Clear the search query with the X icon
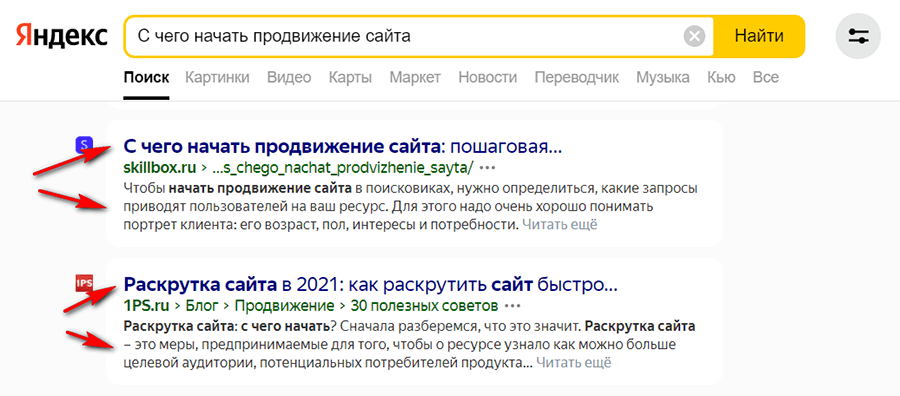 pyautogui.click(x=695, y=37)
